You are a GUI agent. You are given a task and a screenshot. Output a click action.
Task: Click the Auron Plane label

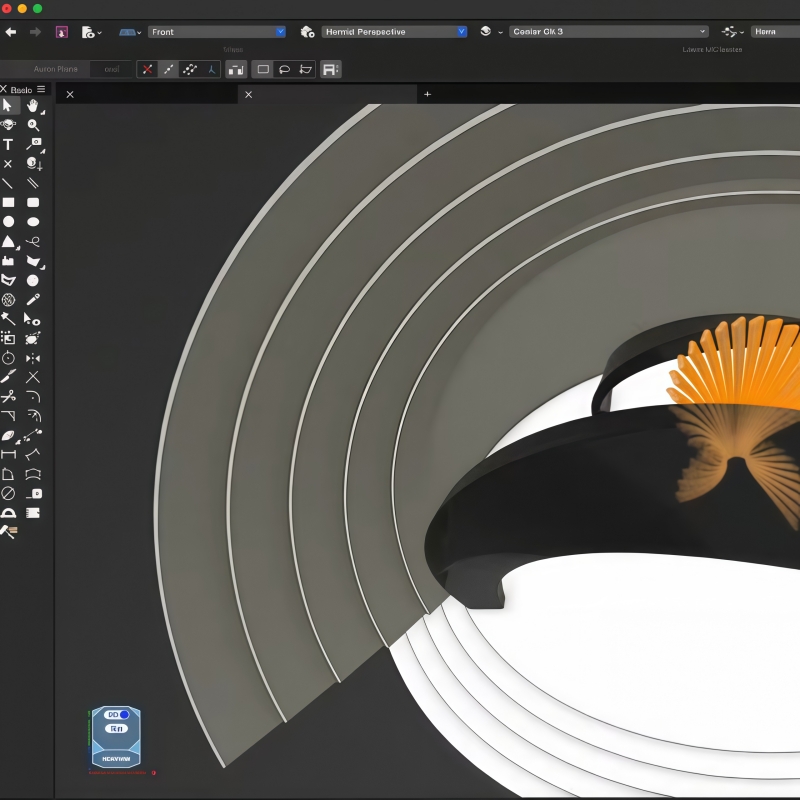click(x=55, y=69)
